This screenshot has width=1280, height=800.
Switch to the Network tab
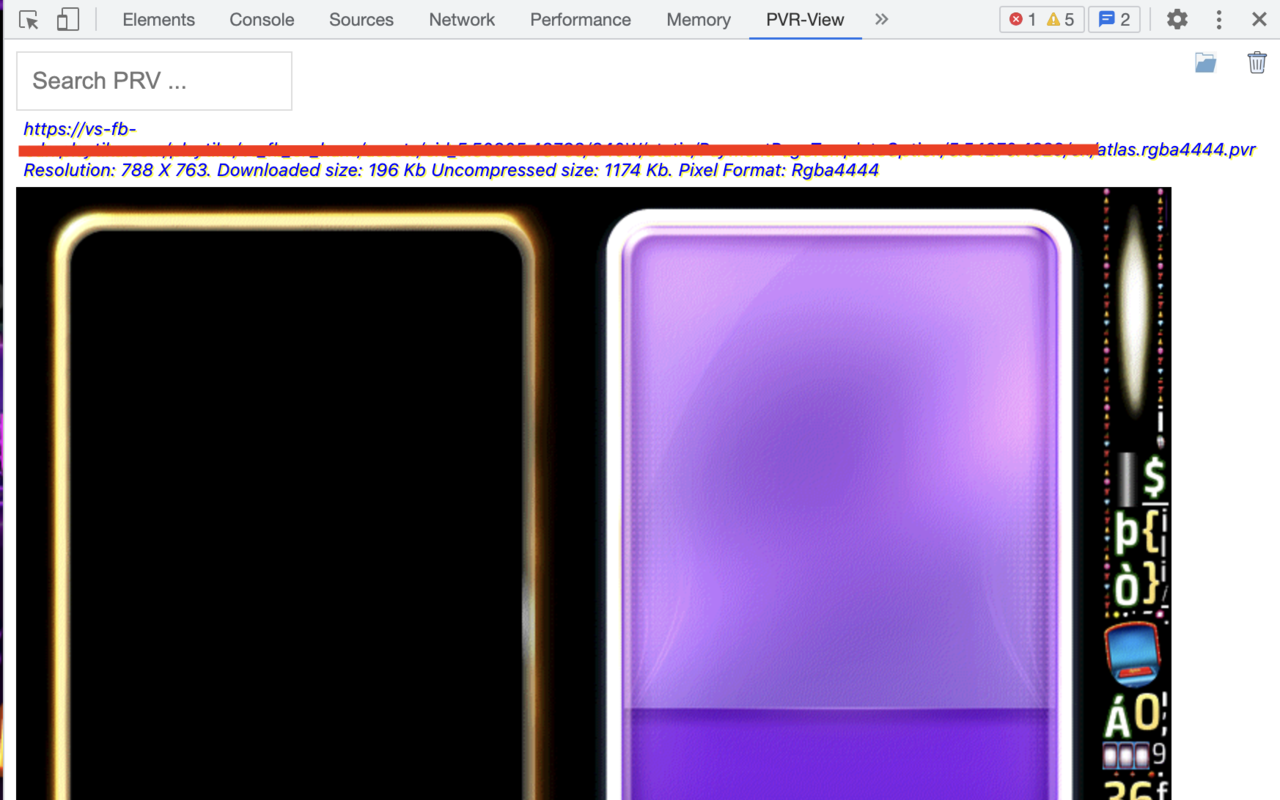pos(461,19)
